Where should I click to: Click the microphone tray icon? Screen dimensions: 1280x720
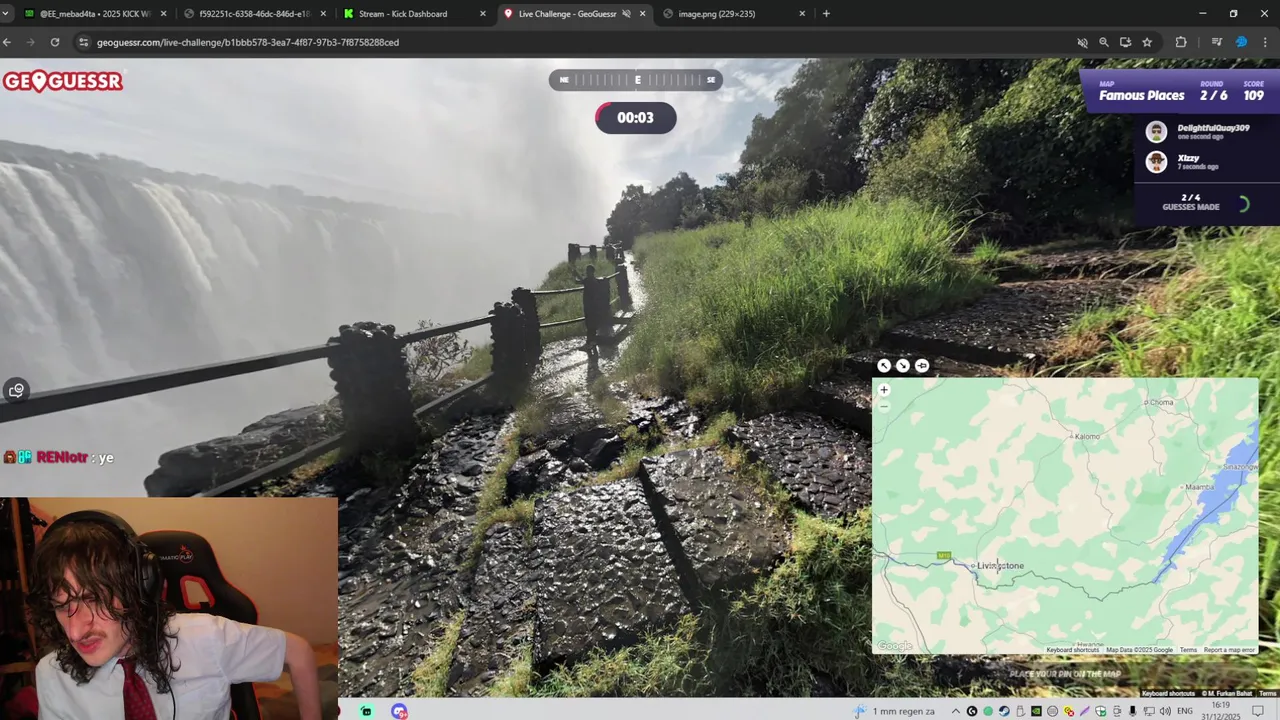coord(1132,711)
